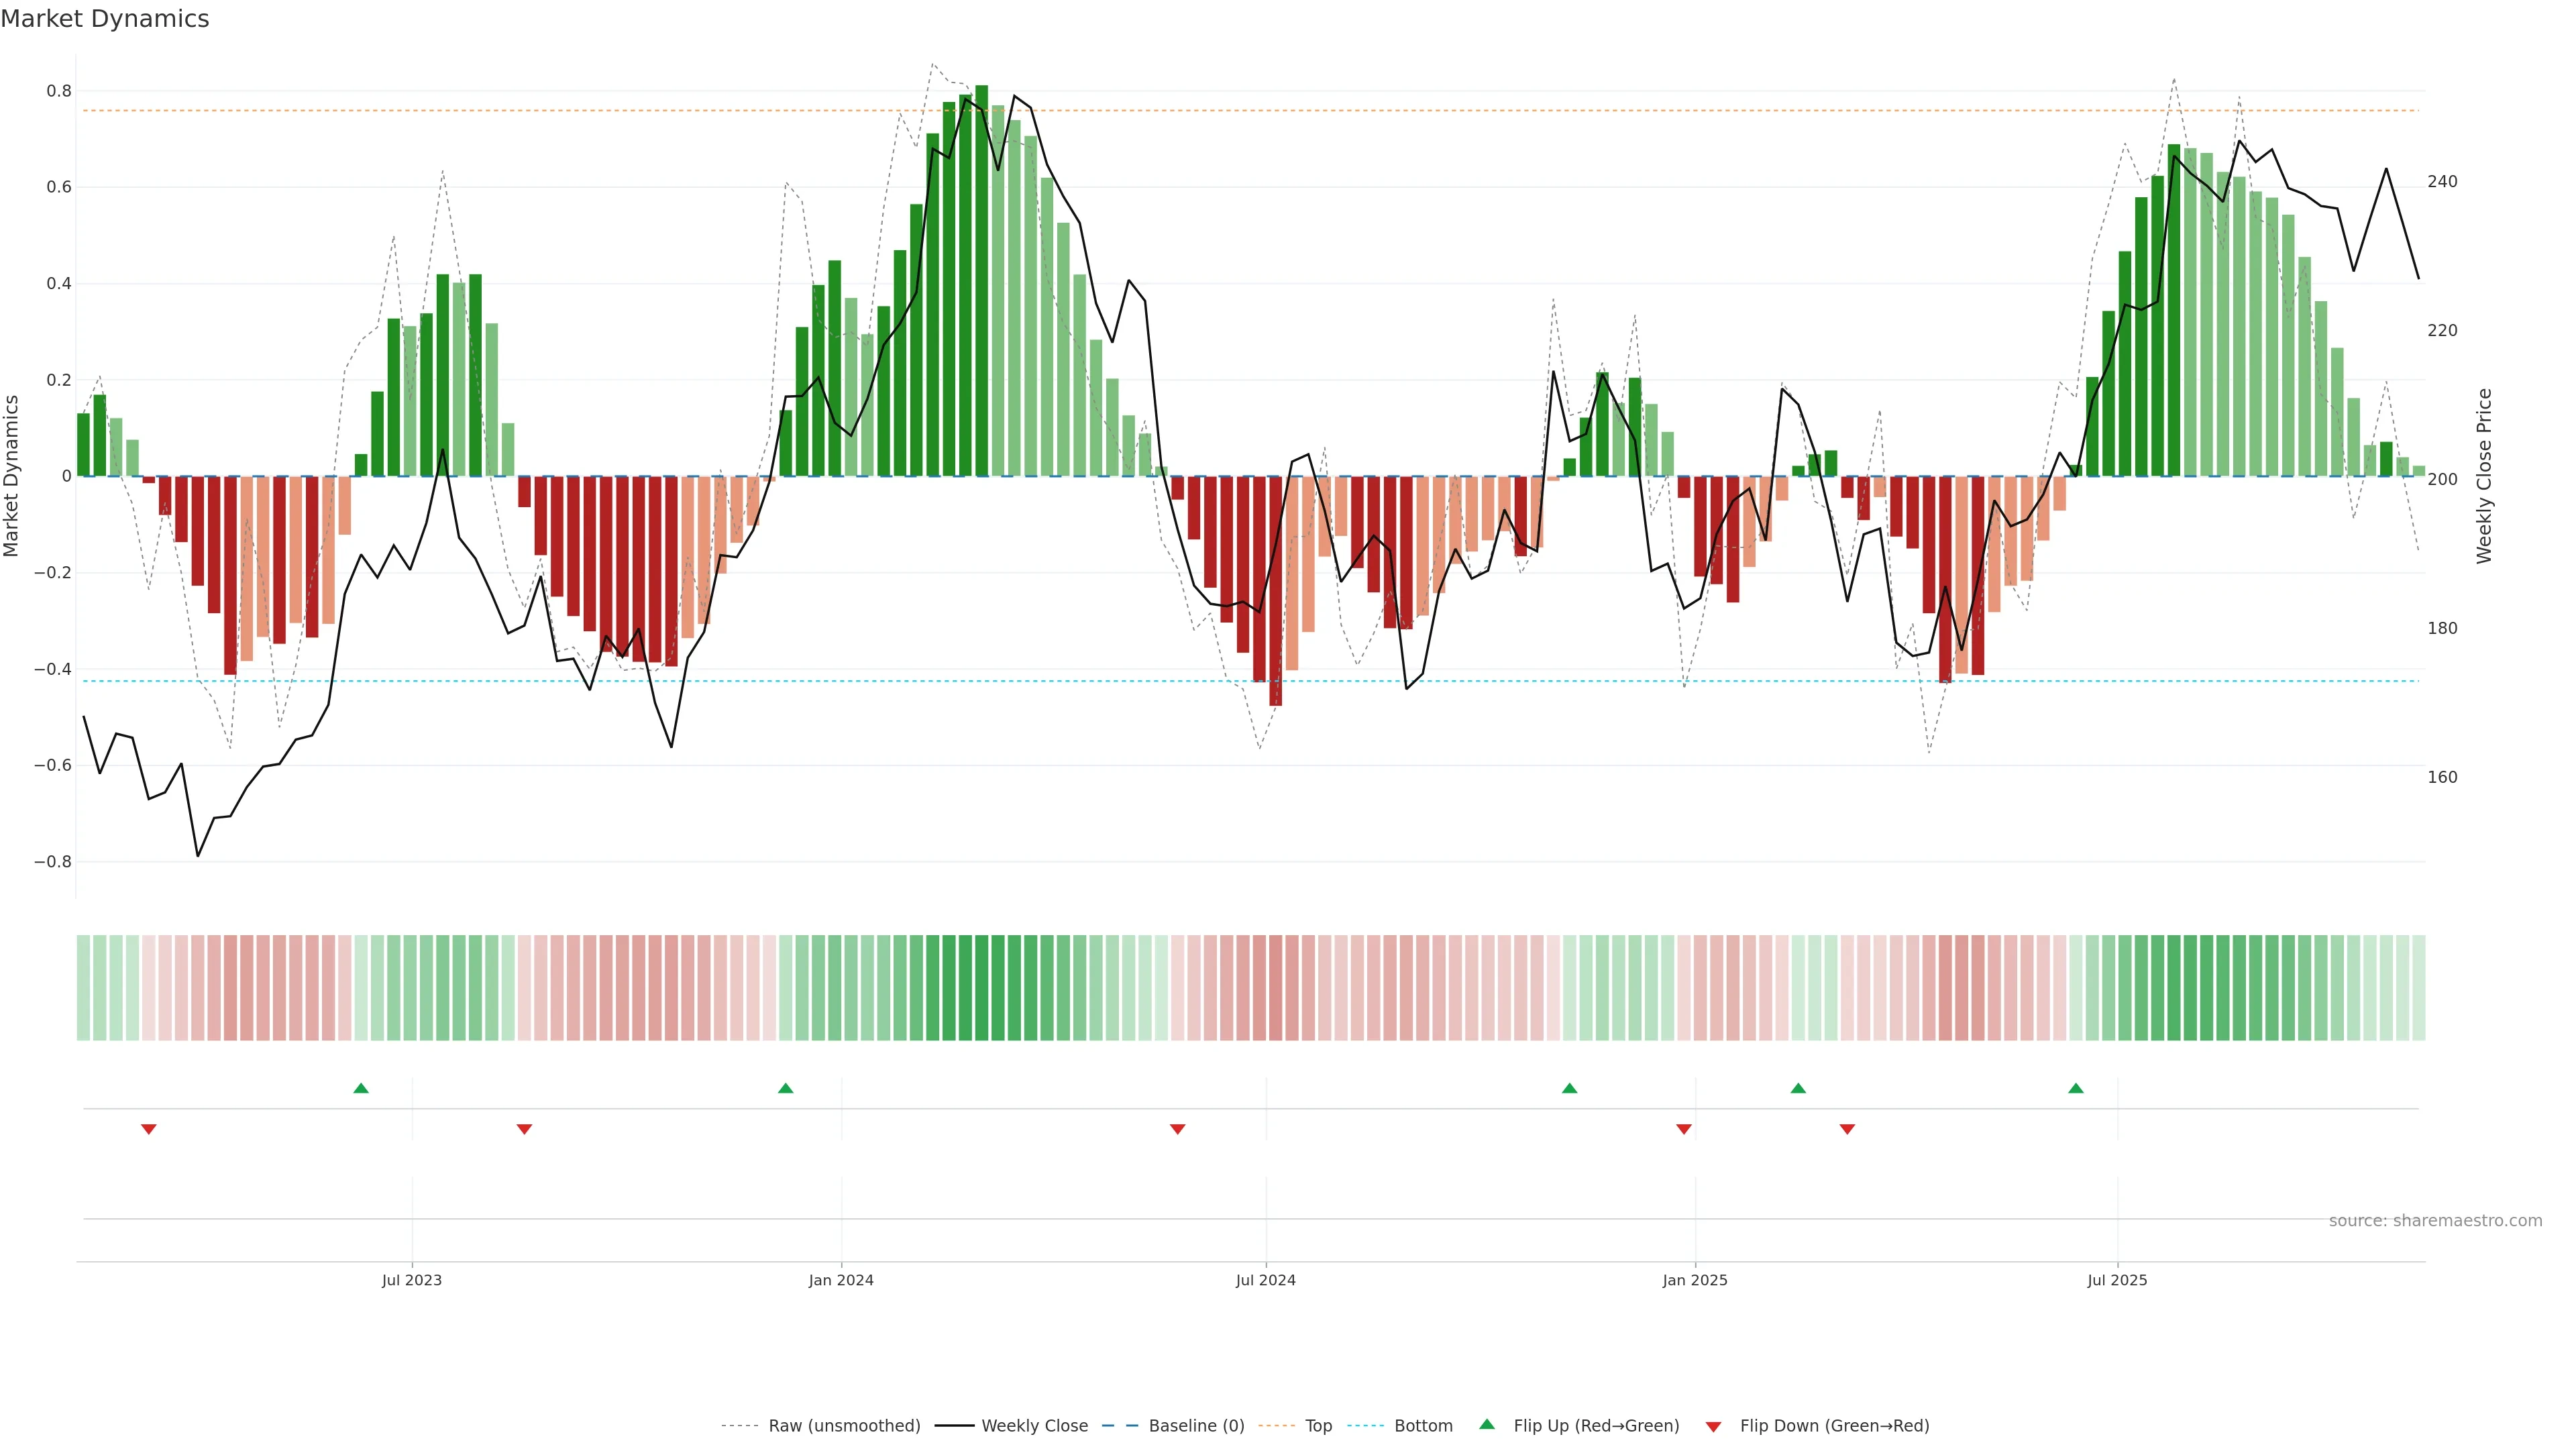
Task: Click the red Flip Down triangle just before Jan 2025
Action: (1684, 1129)
